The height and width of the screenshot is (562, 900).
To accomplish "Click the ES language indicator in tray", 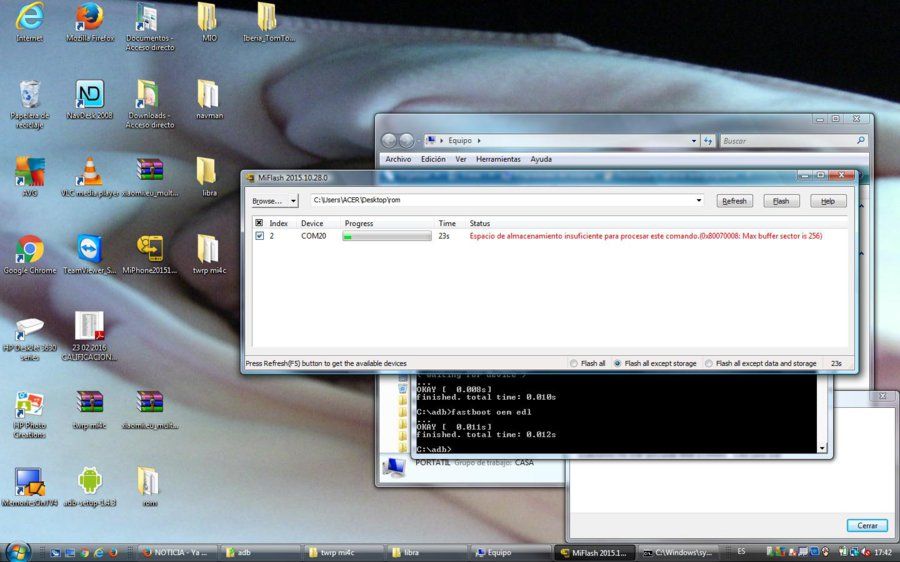I will pyautogui.click(x=741, y=552).
